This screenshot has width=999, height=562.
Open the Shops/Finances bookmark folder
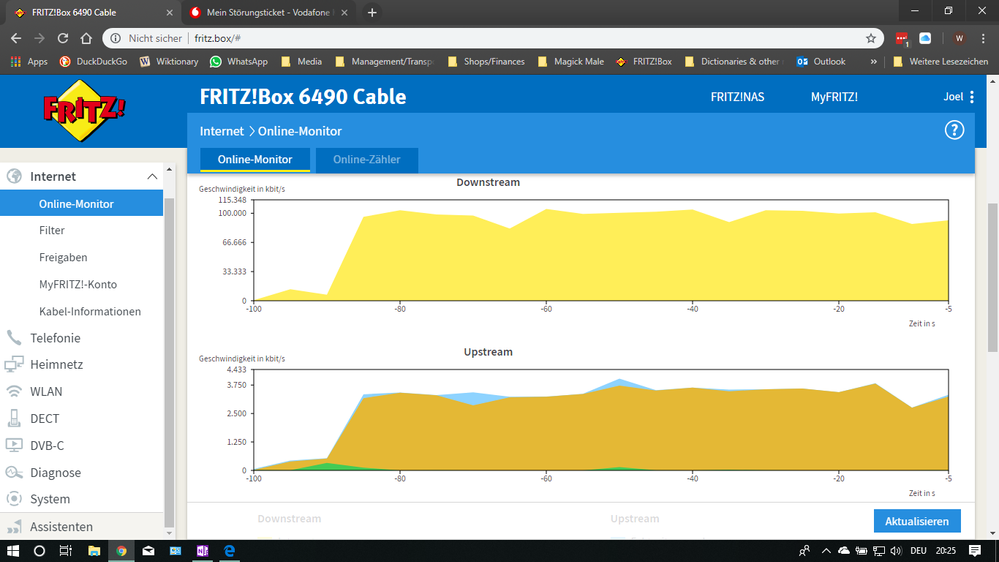click(487, 62)
